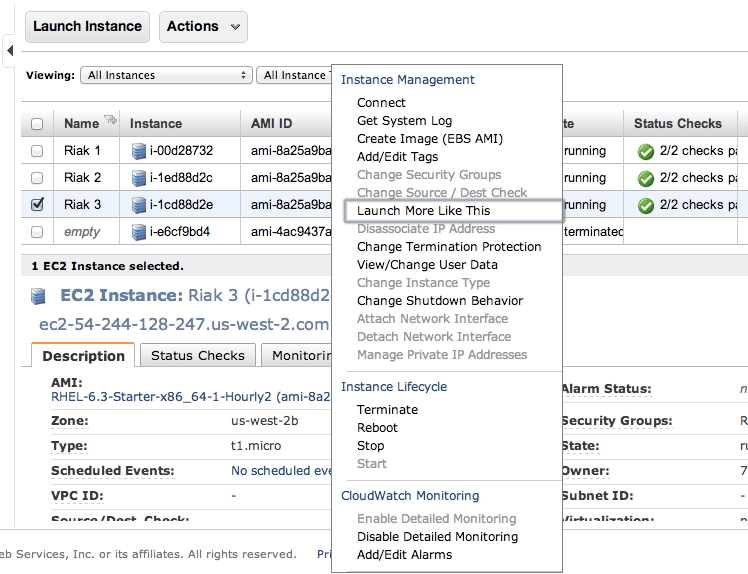748x574 pixels.
Task: Toggle the select-all instances checkbox
Action: [37, 124]
